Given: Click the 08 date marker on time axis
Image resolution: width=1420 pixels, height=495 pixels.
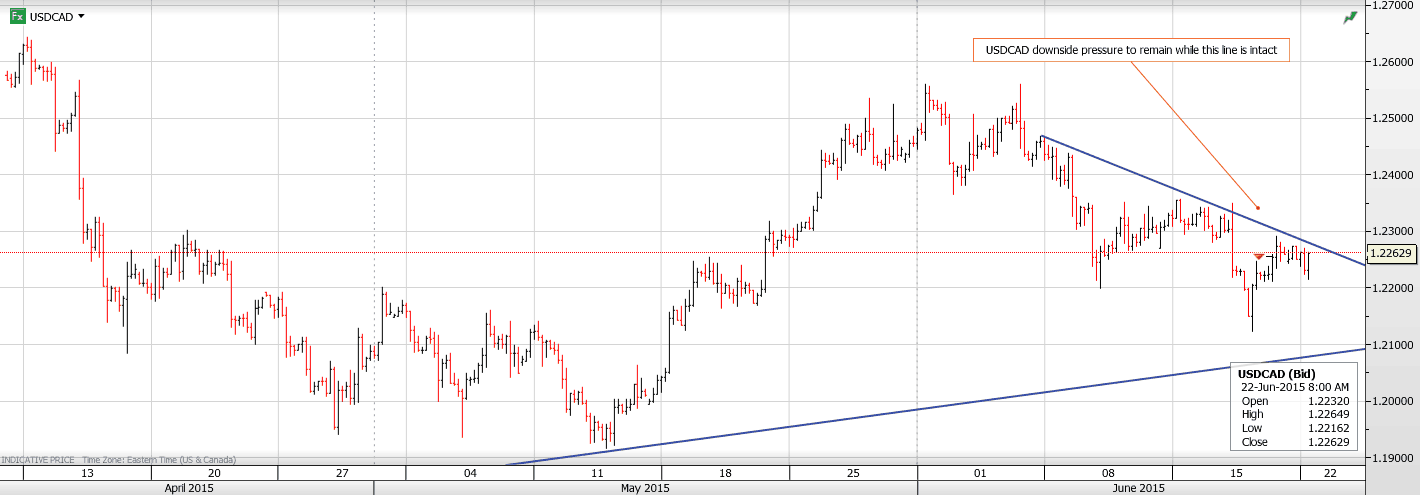Looking at the screenshot, I should [x=1108, y=473].
